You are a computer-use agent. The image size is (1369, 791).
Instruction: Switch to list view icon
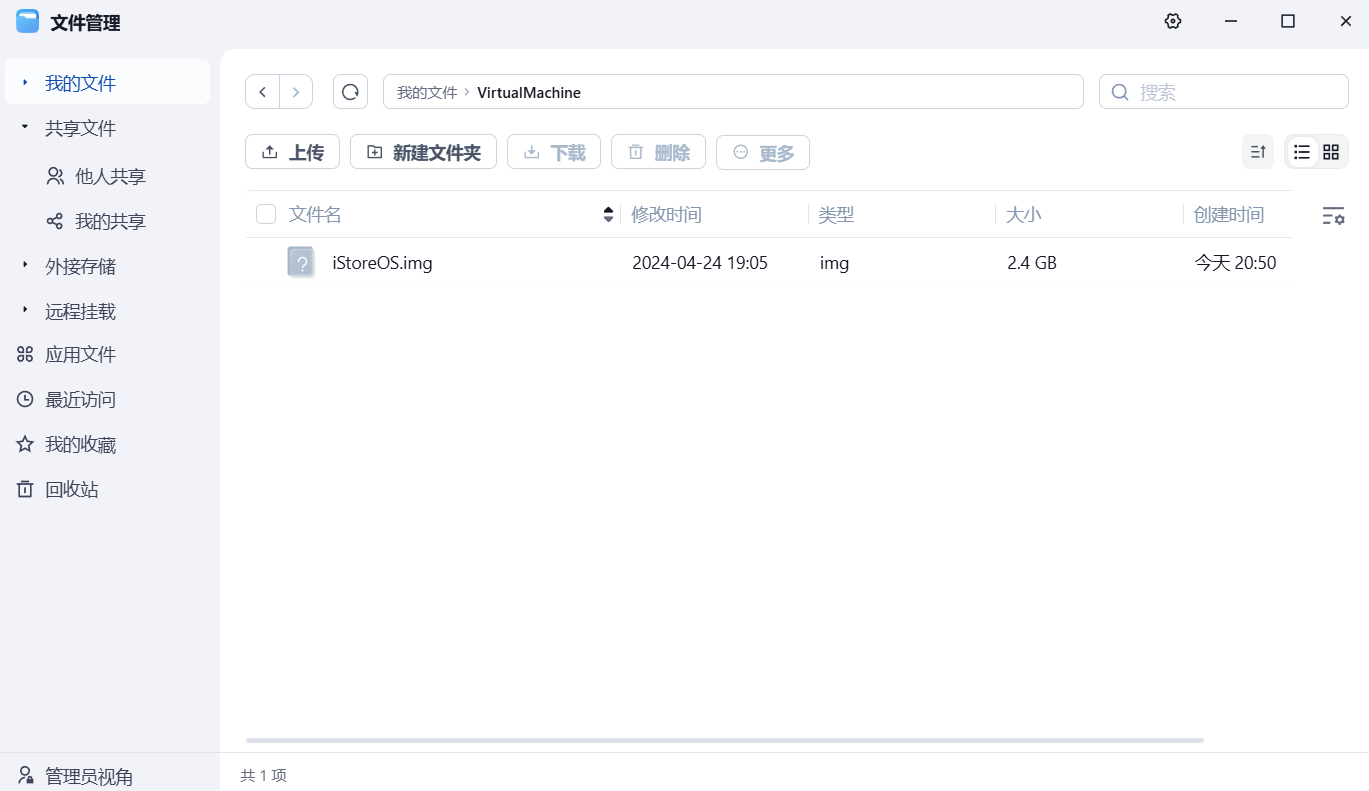1301,152
